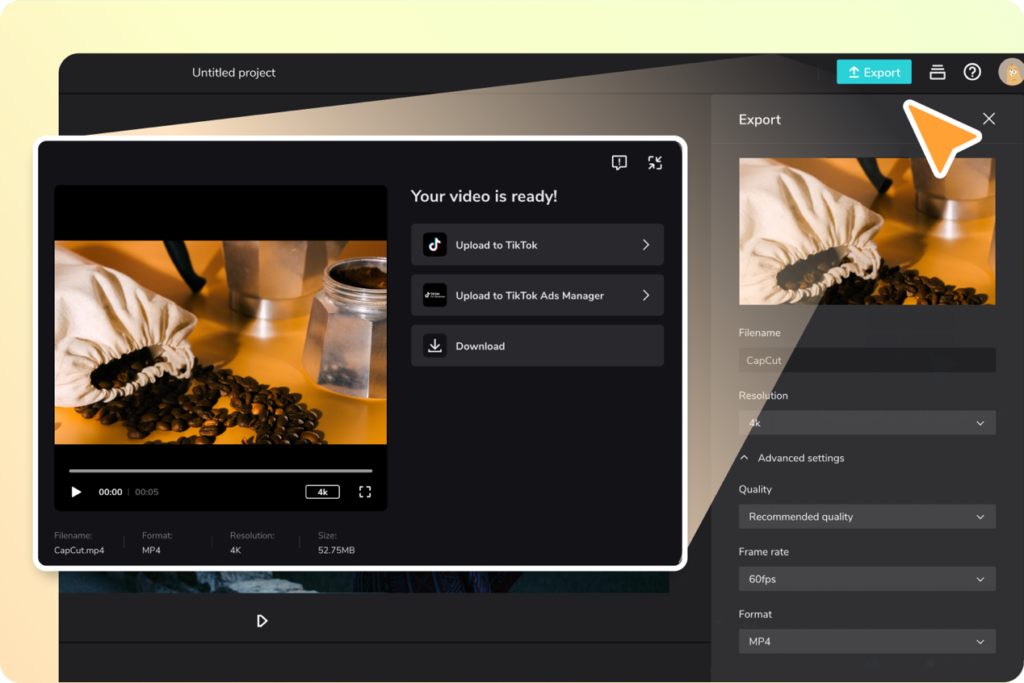The height and width of the screenshot is (683, 1024).
Task: Click the coffee video thumbnail in the Export panel
Action: point(866,231)
